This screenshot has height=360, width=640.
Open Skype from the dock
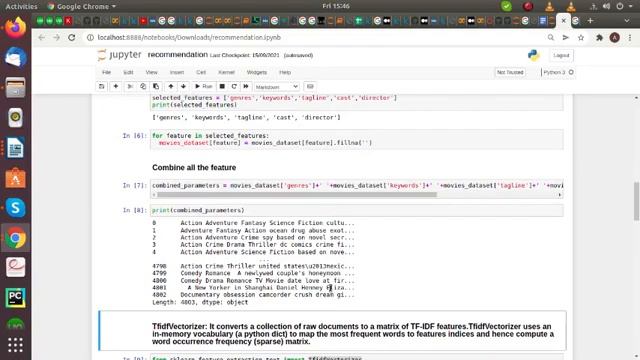point(16,207)
